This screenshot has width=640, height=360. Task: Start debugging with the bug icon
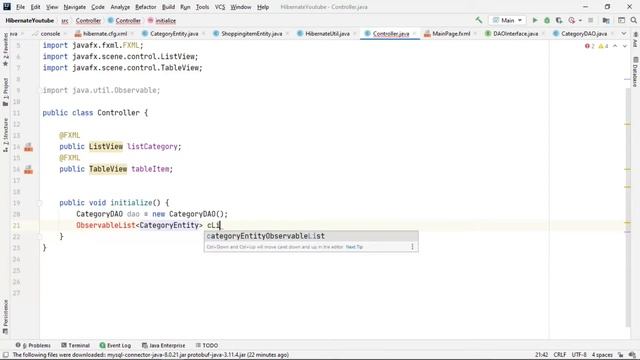pos(547,20)
